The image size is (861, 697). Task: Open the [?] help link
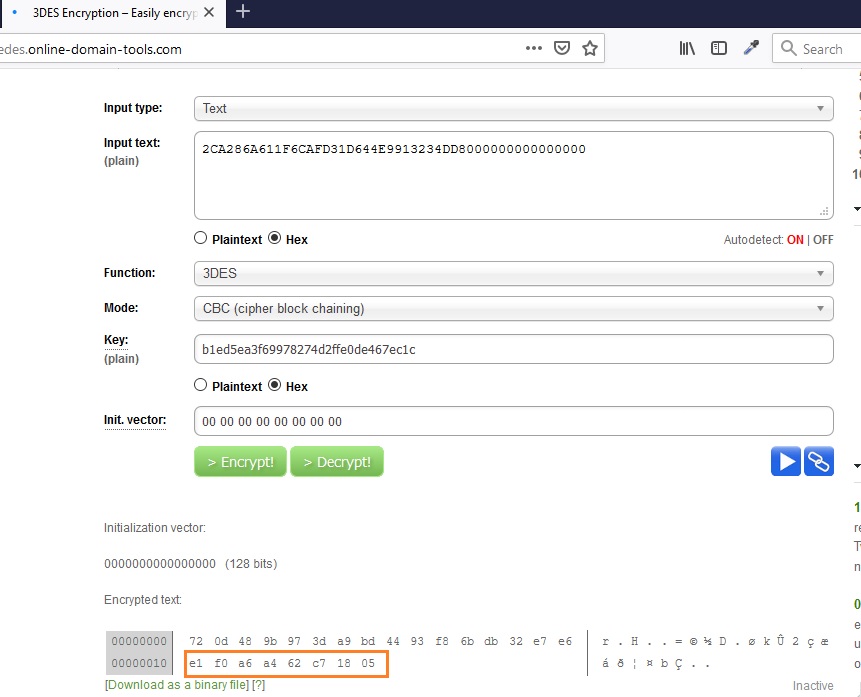tap(258, 685)
